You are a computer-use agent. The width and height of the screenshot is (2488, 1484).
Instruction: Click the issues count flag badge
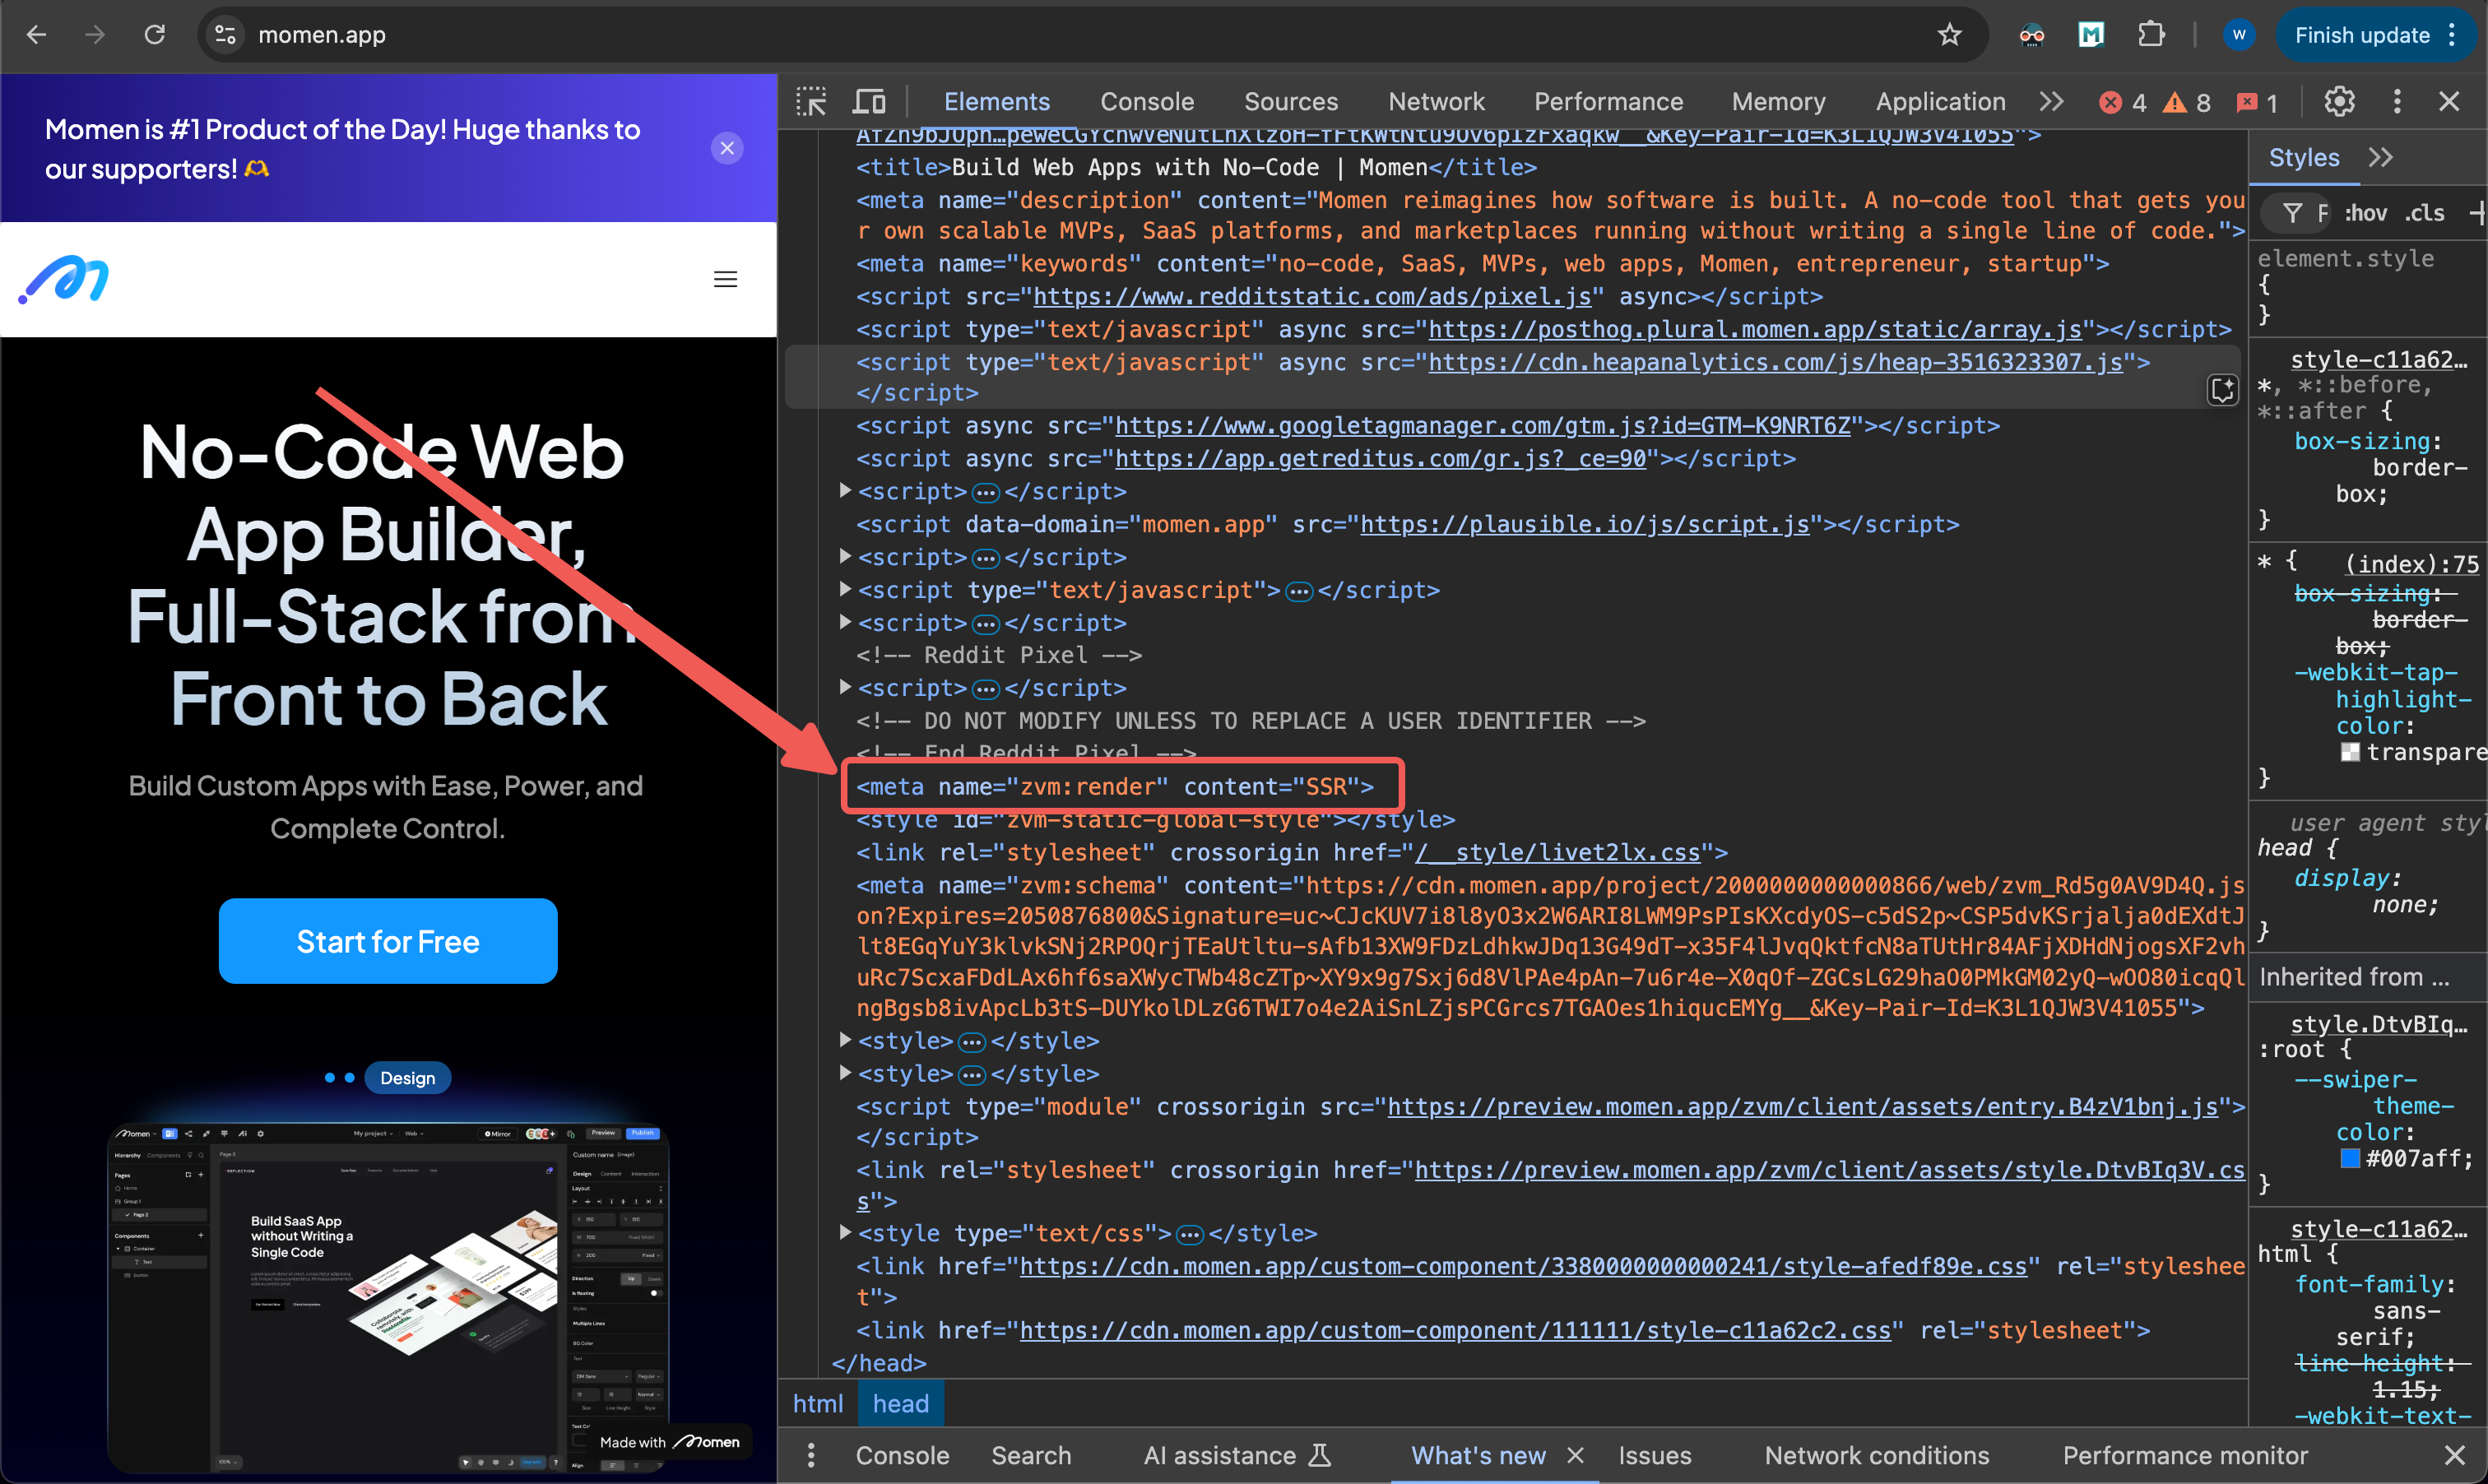(2258, 102)
